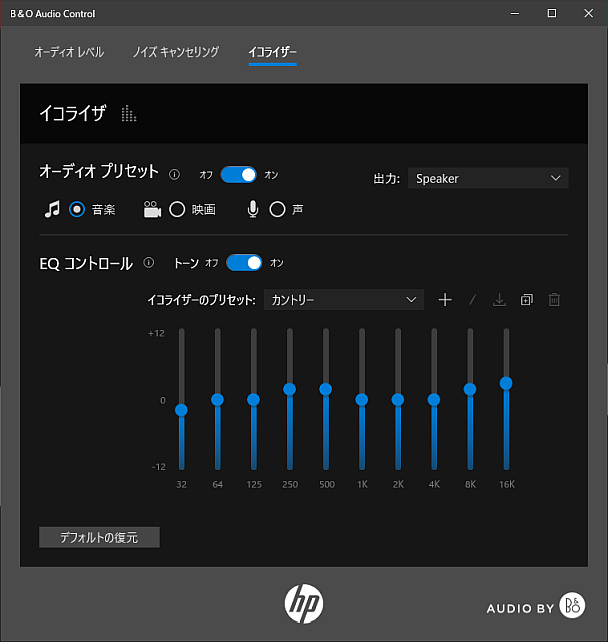Click the 映画 label text
Viewport: 608px width, 642px height.
(x=203, y=210)
